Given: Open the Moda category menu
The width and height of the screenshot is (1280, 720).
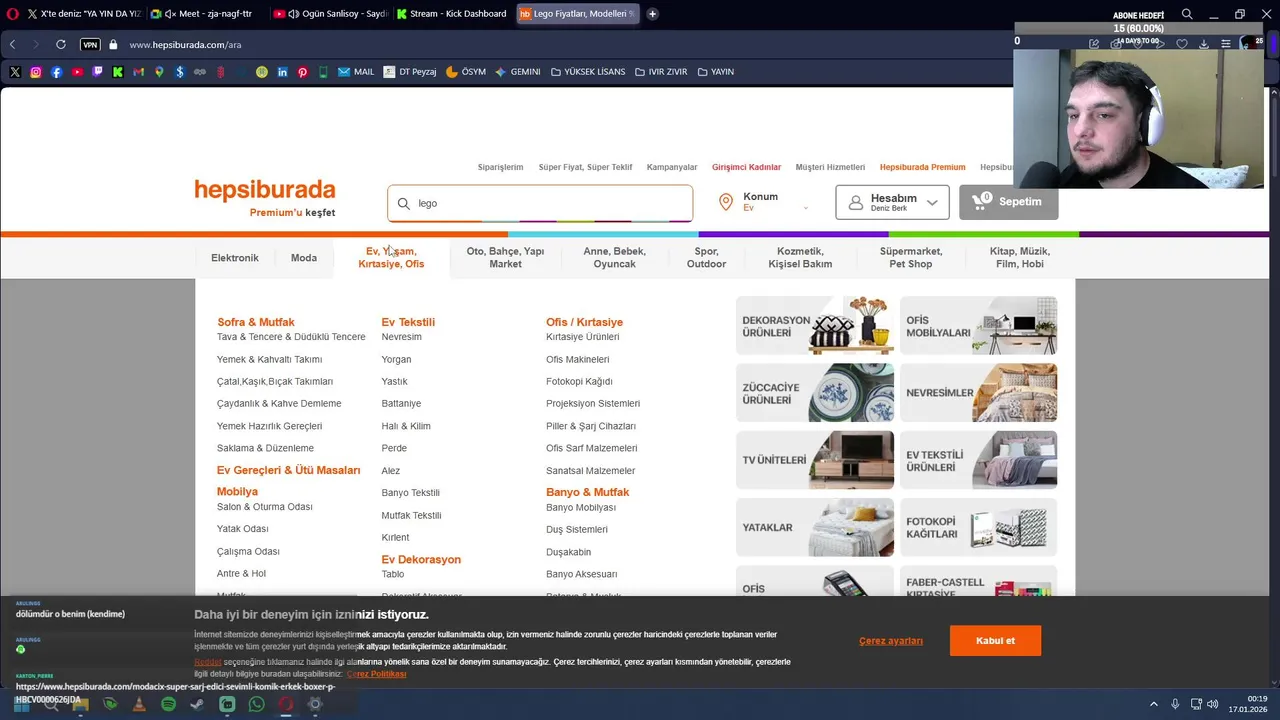Looking at the screenshot, I should [x=304, y=258].
